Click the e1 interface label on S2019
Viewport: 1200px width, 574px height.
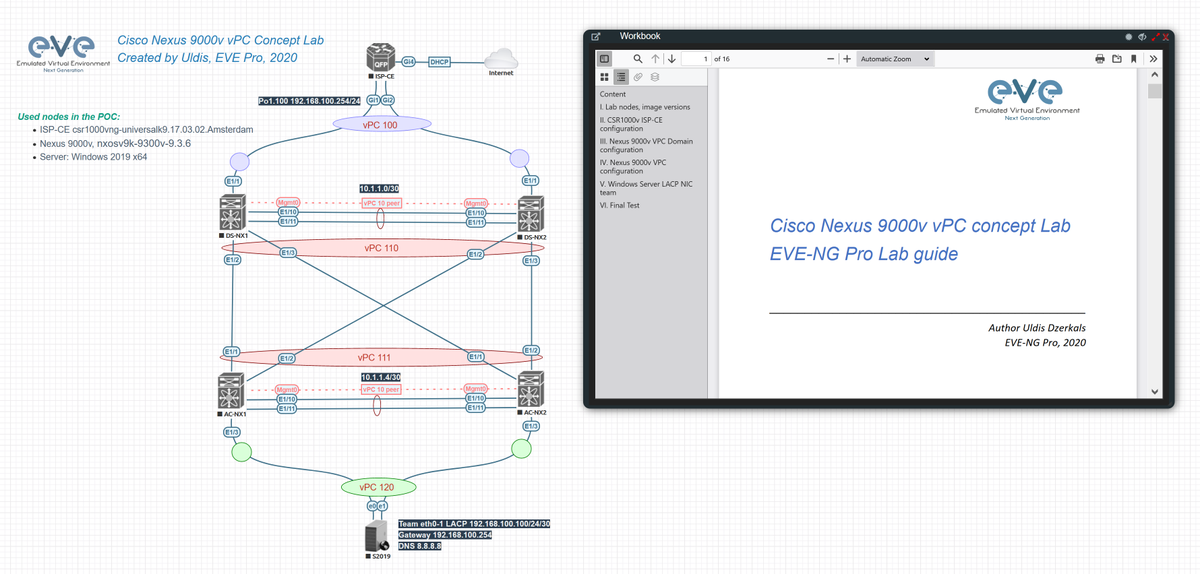(x=383, y=506)
